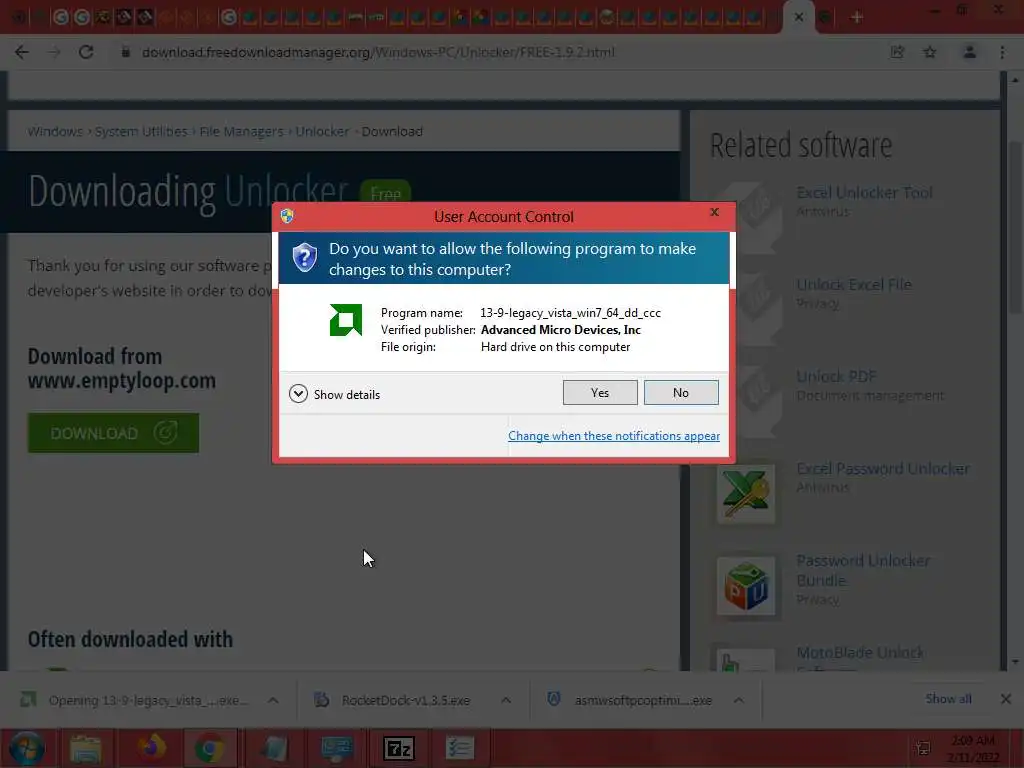Click the first Google favicon tab
1024x768 pixels.
[61, 17]
